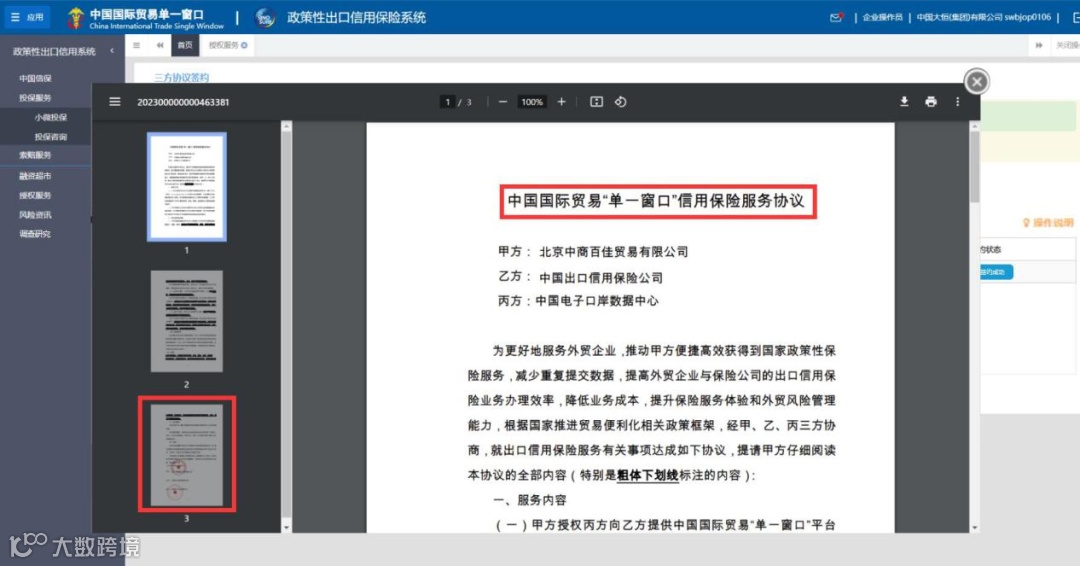Click the text 中国出口信用保险公司
The image size is (1080, 566).
(x=601, y=277)
